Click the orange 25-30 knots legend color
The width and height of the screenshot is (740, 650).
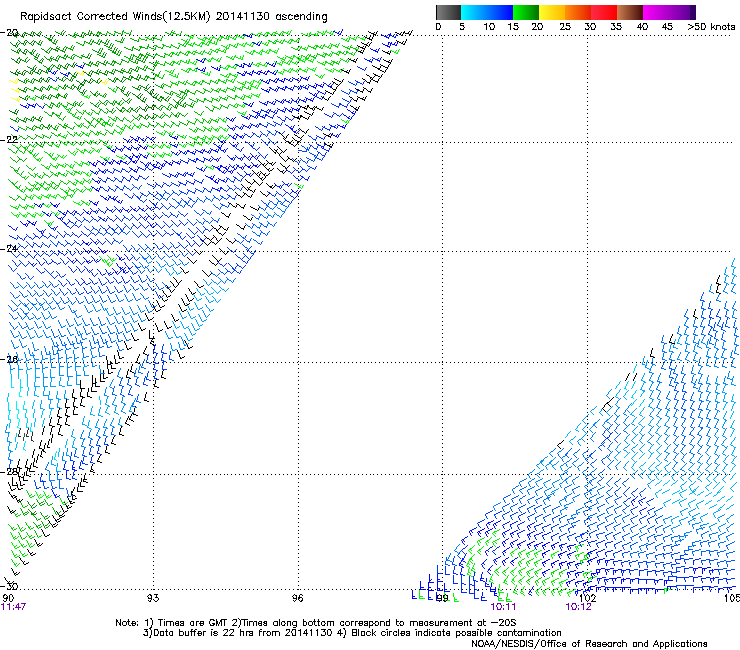click(x=578, y=12)
